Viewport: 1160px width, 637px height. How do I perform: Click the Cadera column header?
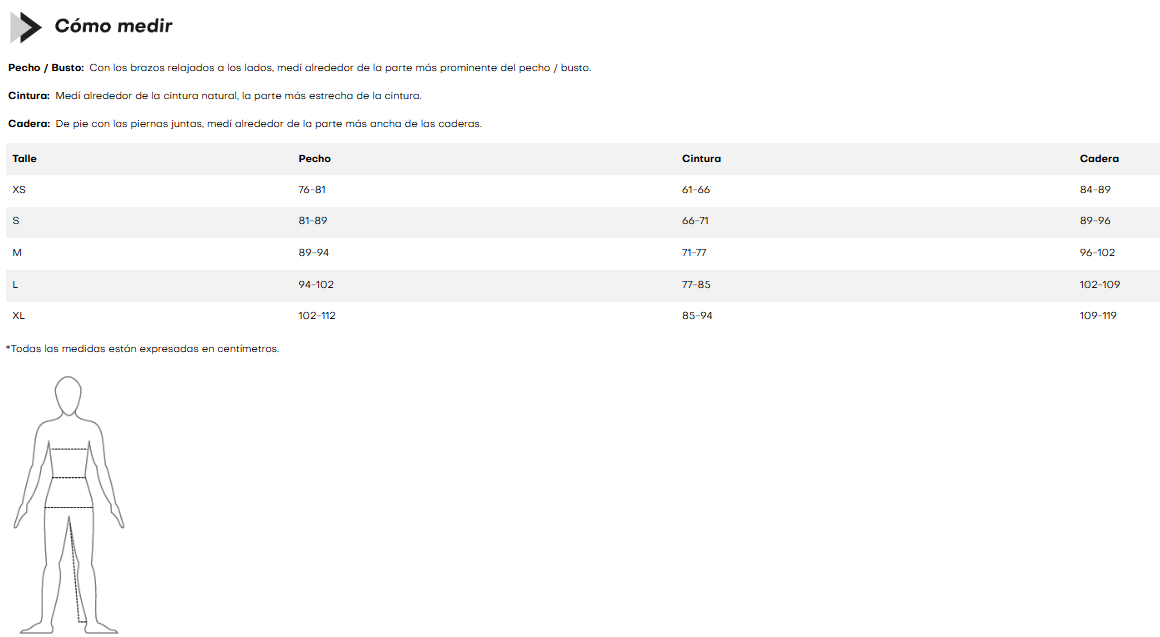[1099, 159]
